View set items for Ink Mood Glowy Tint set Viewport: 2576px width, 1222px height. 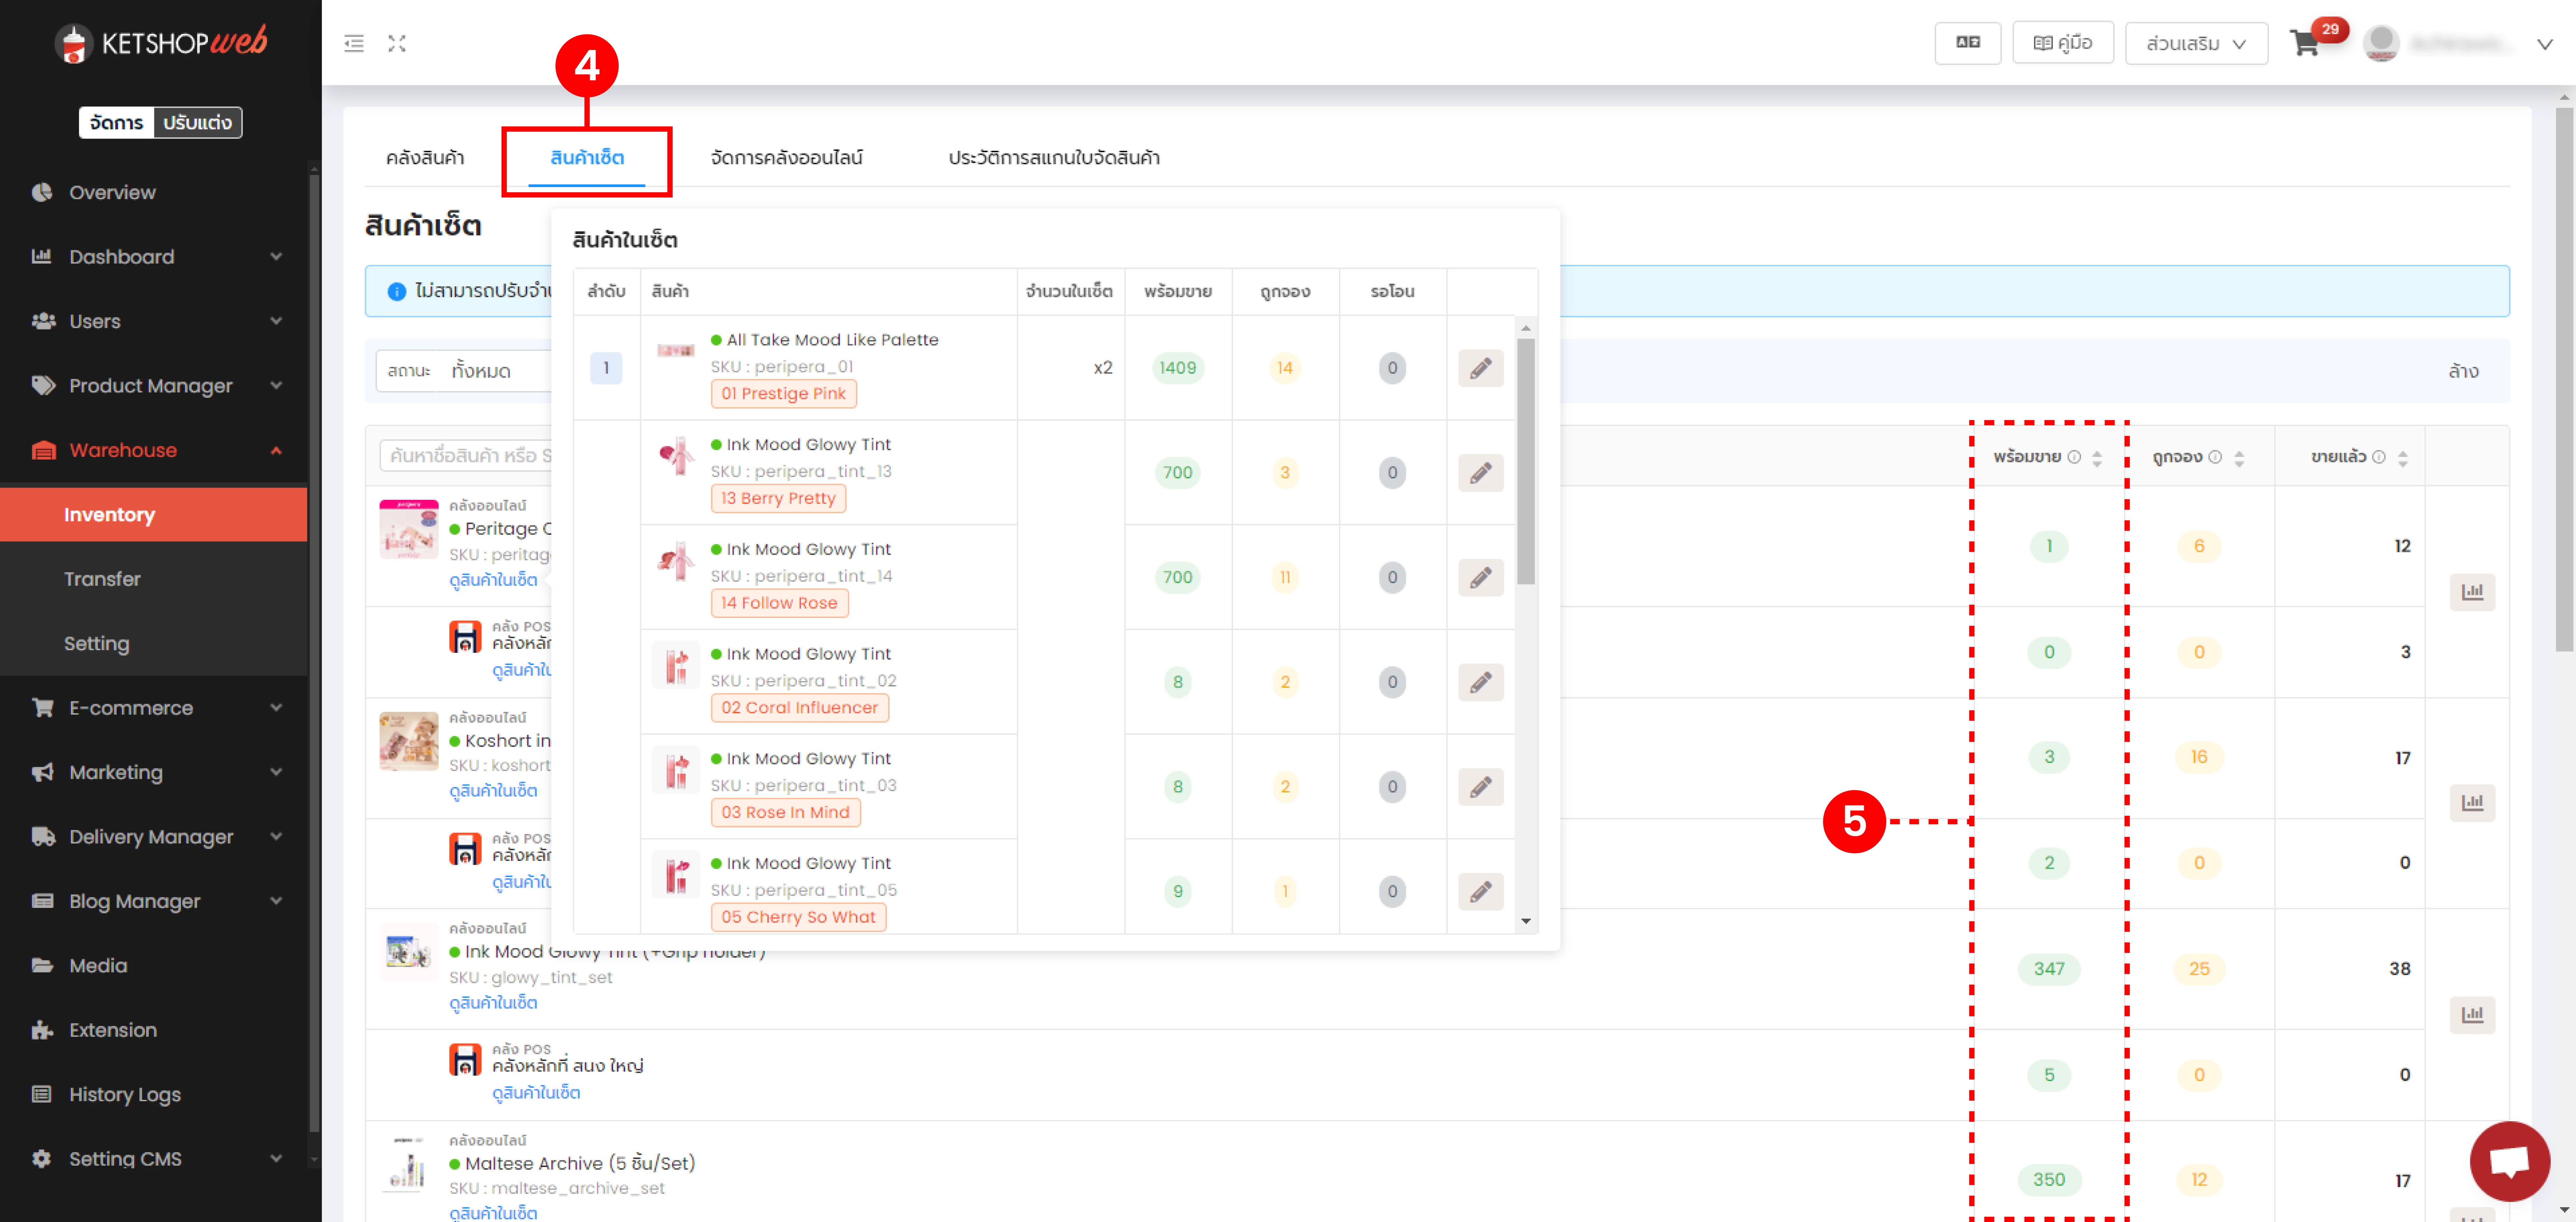[x=493, y=1003]
